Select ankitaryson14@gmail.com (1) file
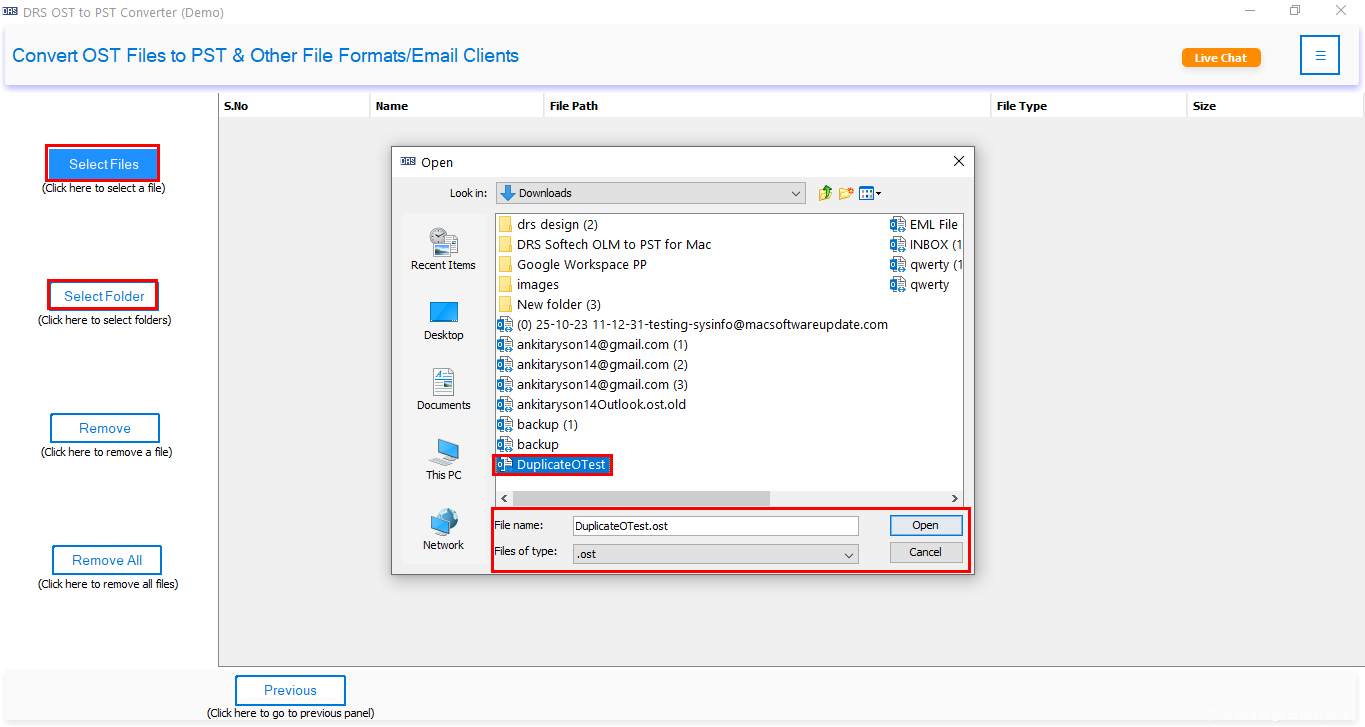The height and width of the screenshot is (727, 1365). pyautogui.click(x=593, y=345)
